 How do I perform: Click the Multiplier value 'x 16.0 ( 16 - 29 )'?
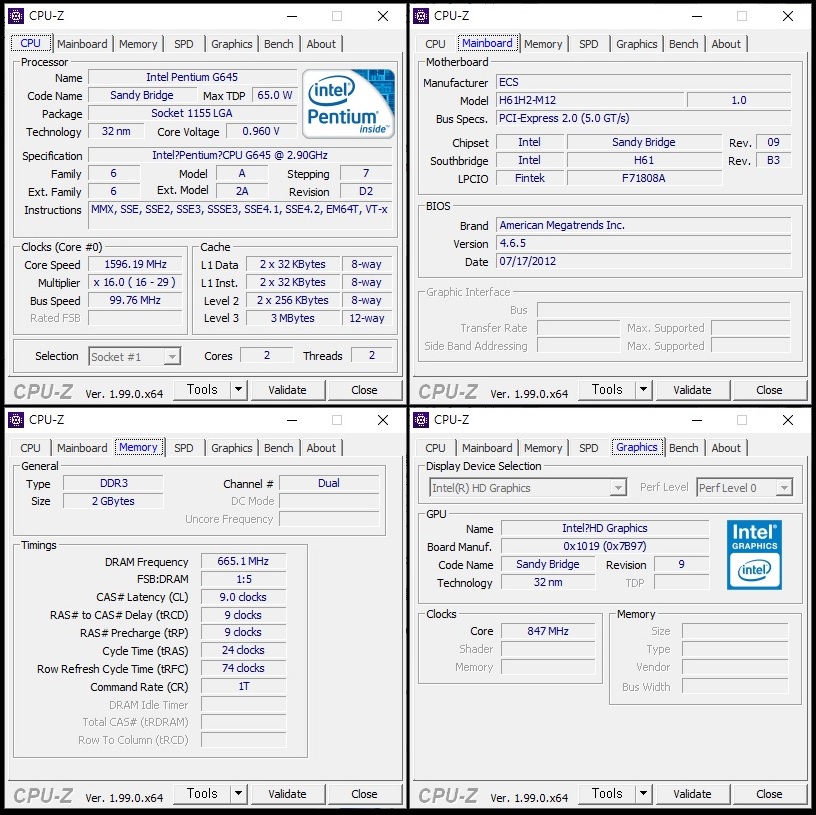tap(135, 282)
